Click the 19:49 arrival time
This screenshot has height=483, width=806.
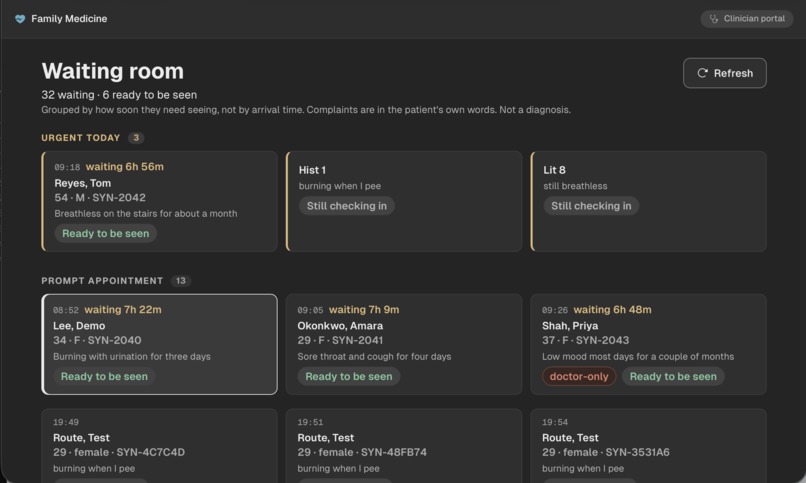[66, 422]
